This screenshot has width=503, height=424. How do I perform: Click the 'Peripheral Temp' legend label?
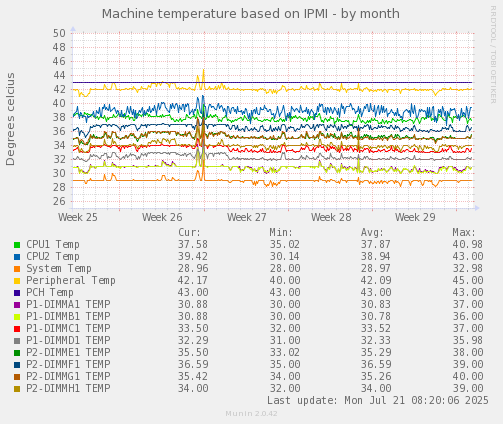tap(71, 281)
